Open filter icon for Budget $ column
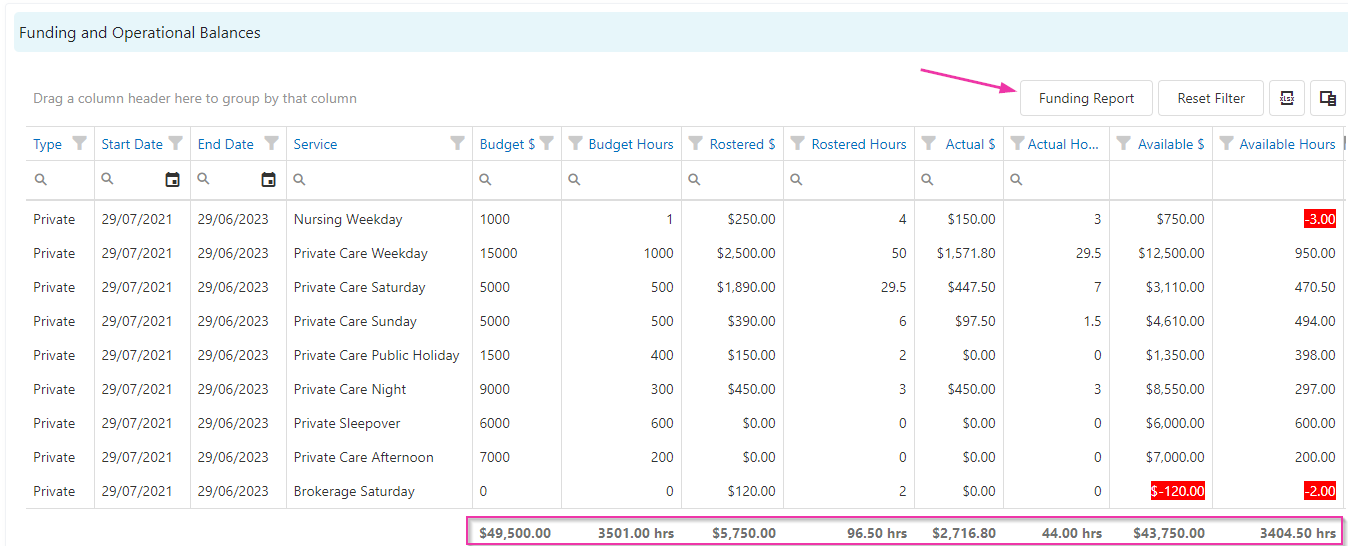1348x546 pixels. [547, 143]
